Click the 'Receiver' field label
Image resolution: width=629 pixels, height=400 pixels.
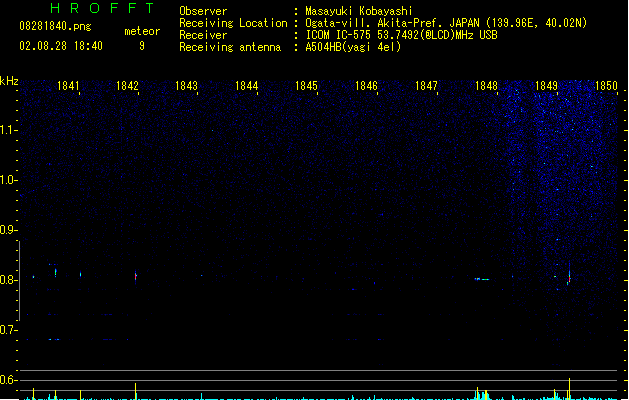(203, 35)
